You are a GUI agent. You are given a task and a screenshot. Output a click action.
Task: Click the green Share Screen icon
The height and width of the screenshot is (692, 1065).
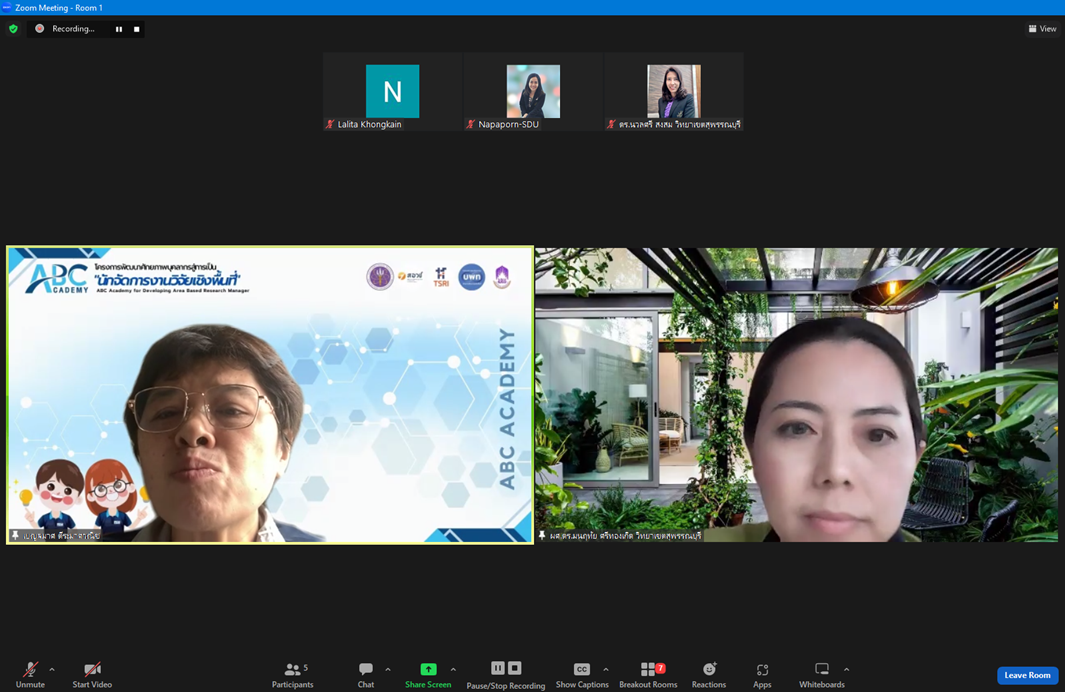point(428,670)
